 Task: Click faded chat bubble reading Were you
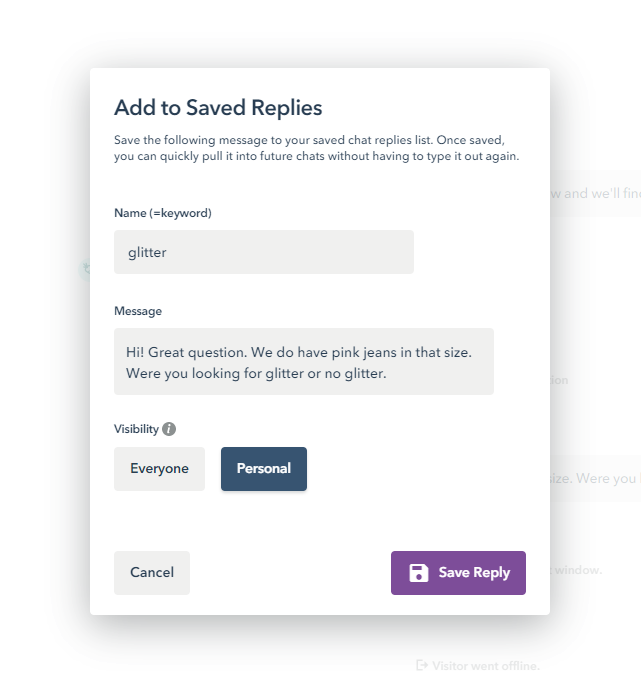click(x=596, y=478)
